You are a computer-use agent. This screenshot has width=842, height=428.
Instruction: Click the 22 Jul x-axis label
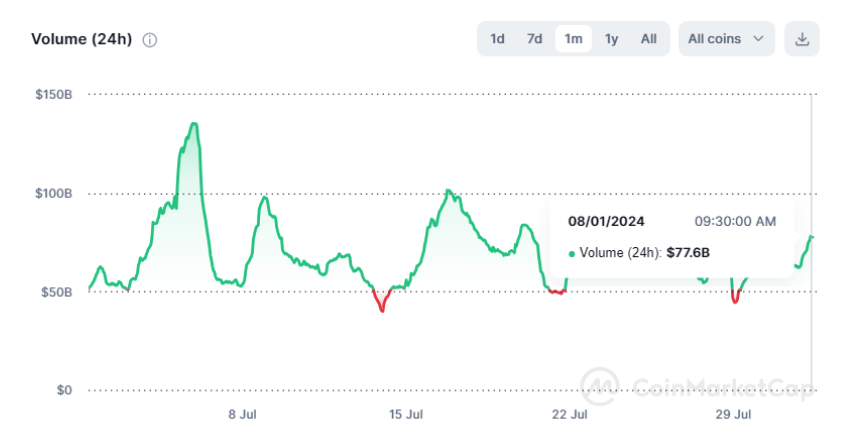pyautogui.click(x=570, y=413)
